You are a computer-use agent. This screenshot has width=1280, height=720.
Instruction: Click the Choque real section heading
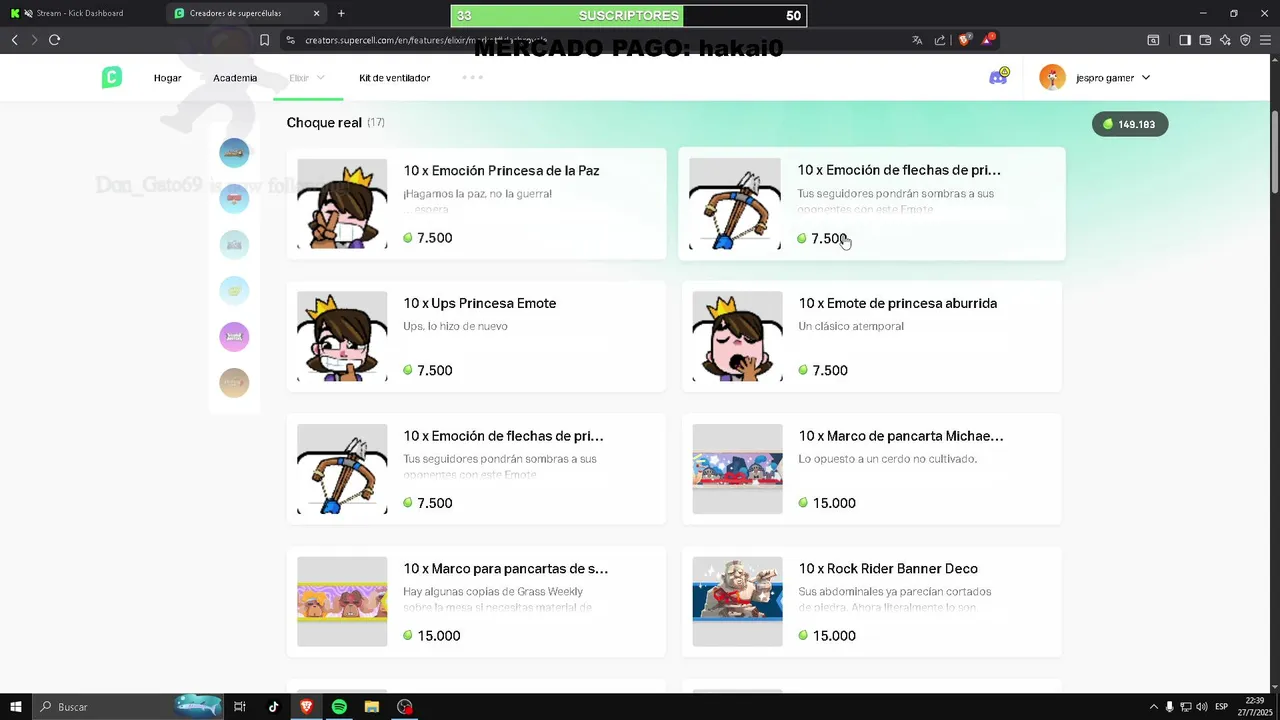click(324, 122)
